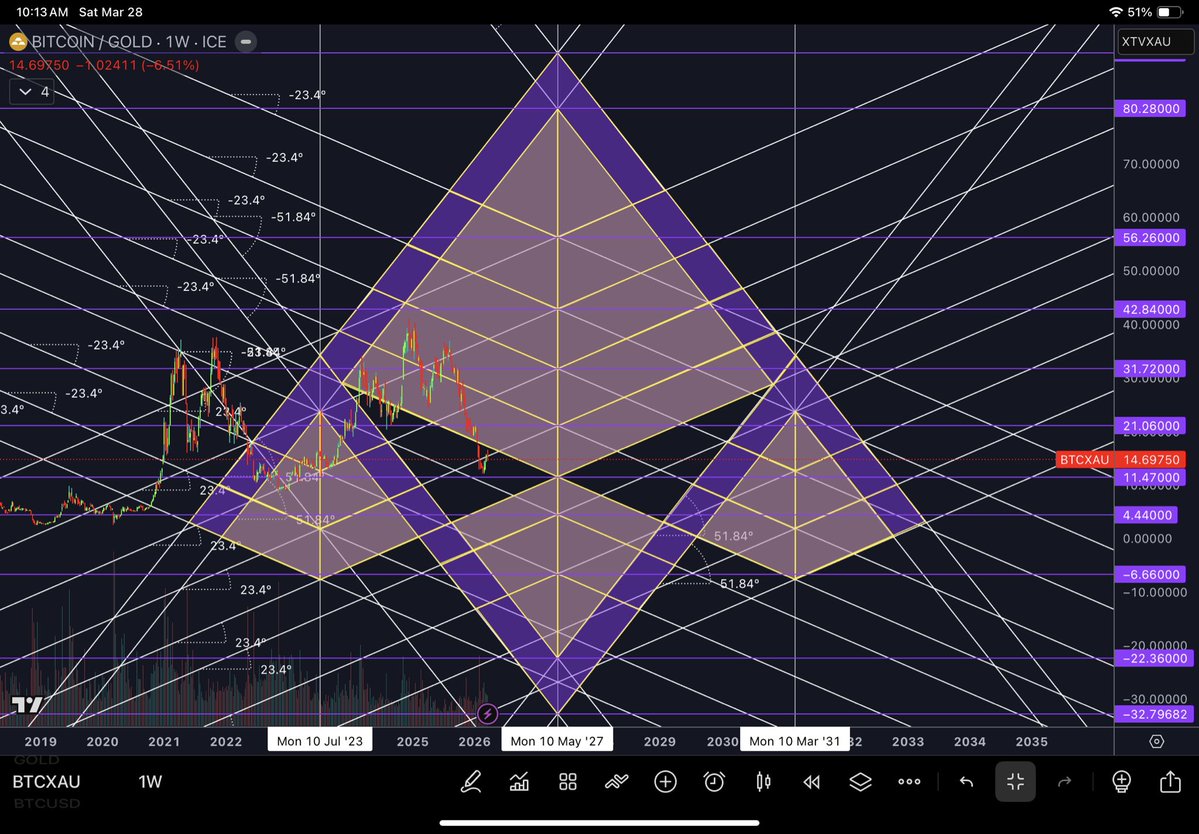
Task: Open the chart settings hexagon icon
Action: tap(1156, 742)
